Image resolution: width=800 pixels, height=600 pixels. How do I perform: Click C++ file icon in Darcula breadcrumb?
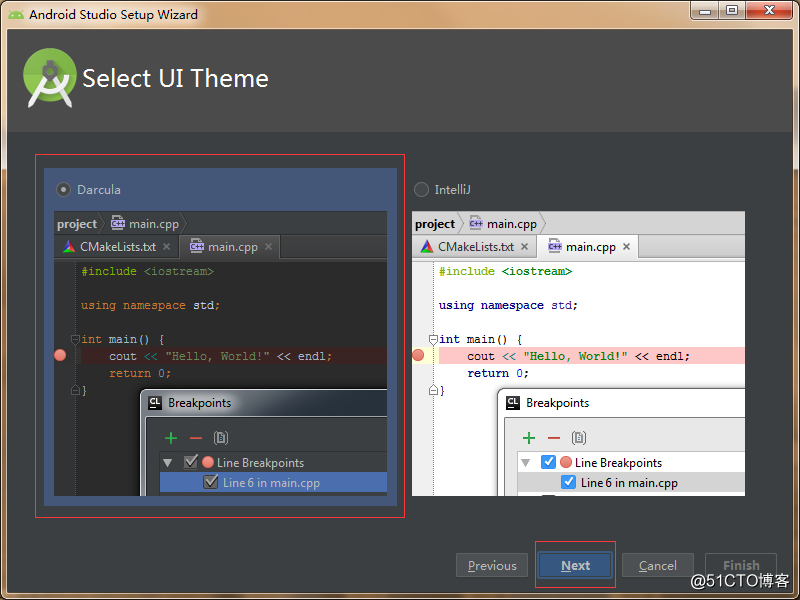pyautogui.click(x=118, y=222)
